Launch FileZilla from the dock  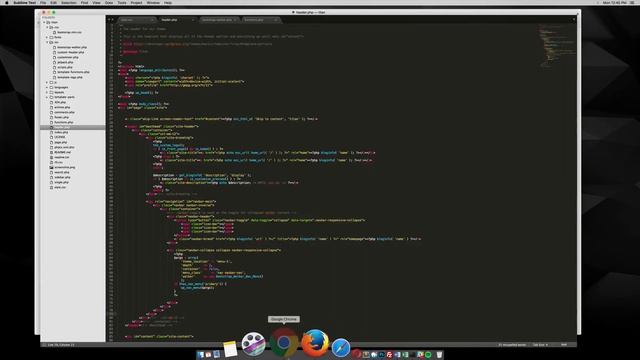coord(389,355)
